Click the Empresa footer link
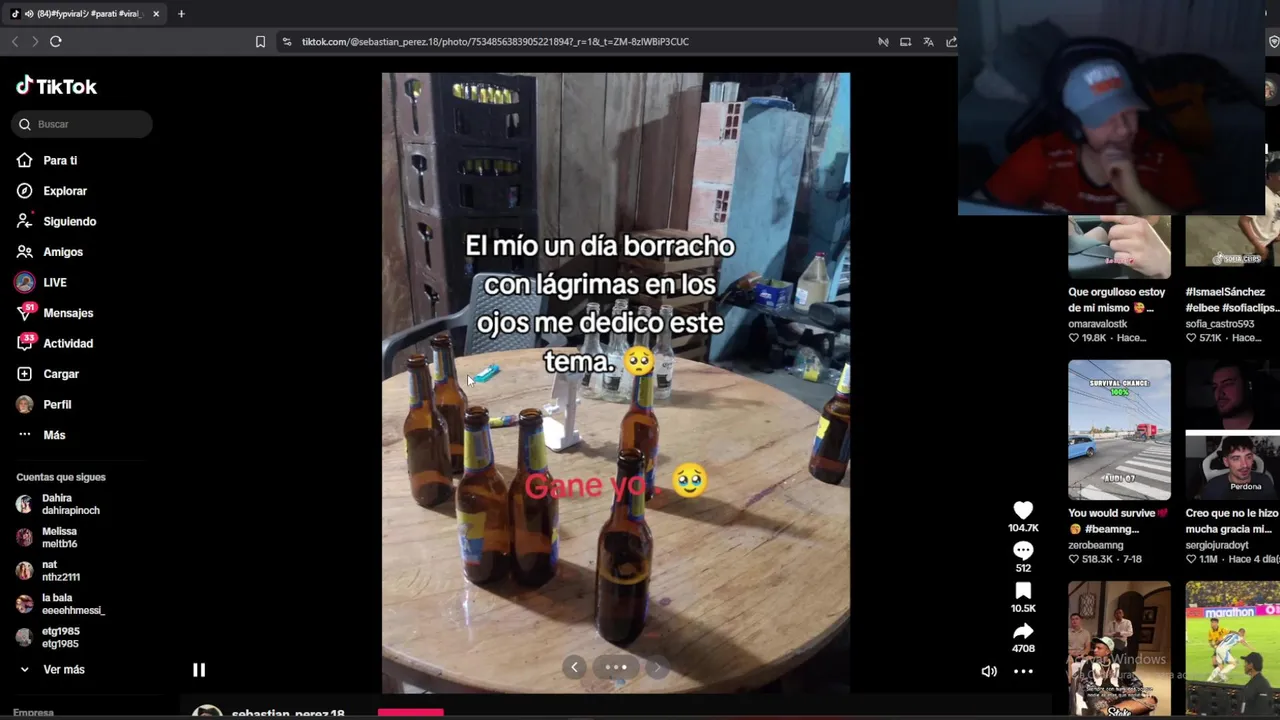This screenshot has height=720, width=1280. tap(33, 713)
